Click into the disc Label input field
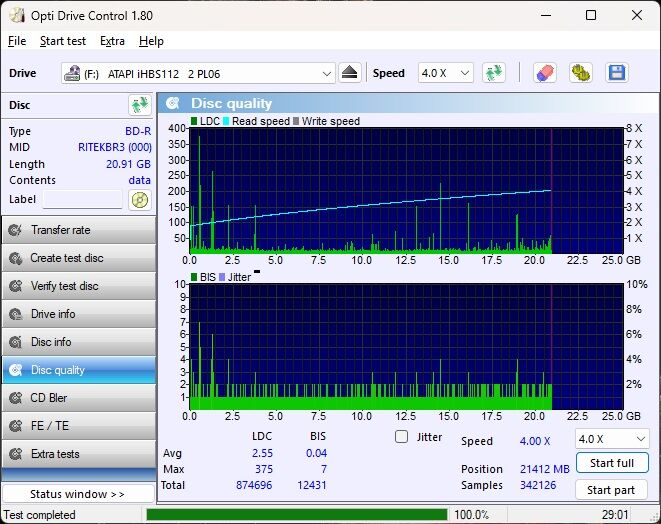Viewport: 661px width, 524px height. coord(83,199)
